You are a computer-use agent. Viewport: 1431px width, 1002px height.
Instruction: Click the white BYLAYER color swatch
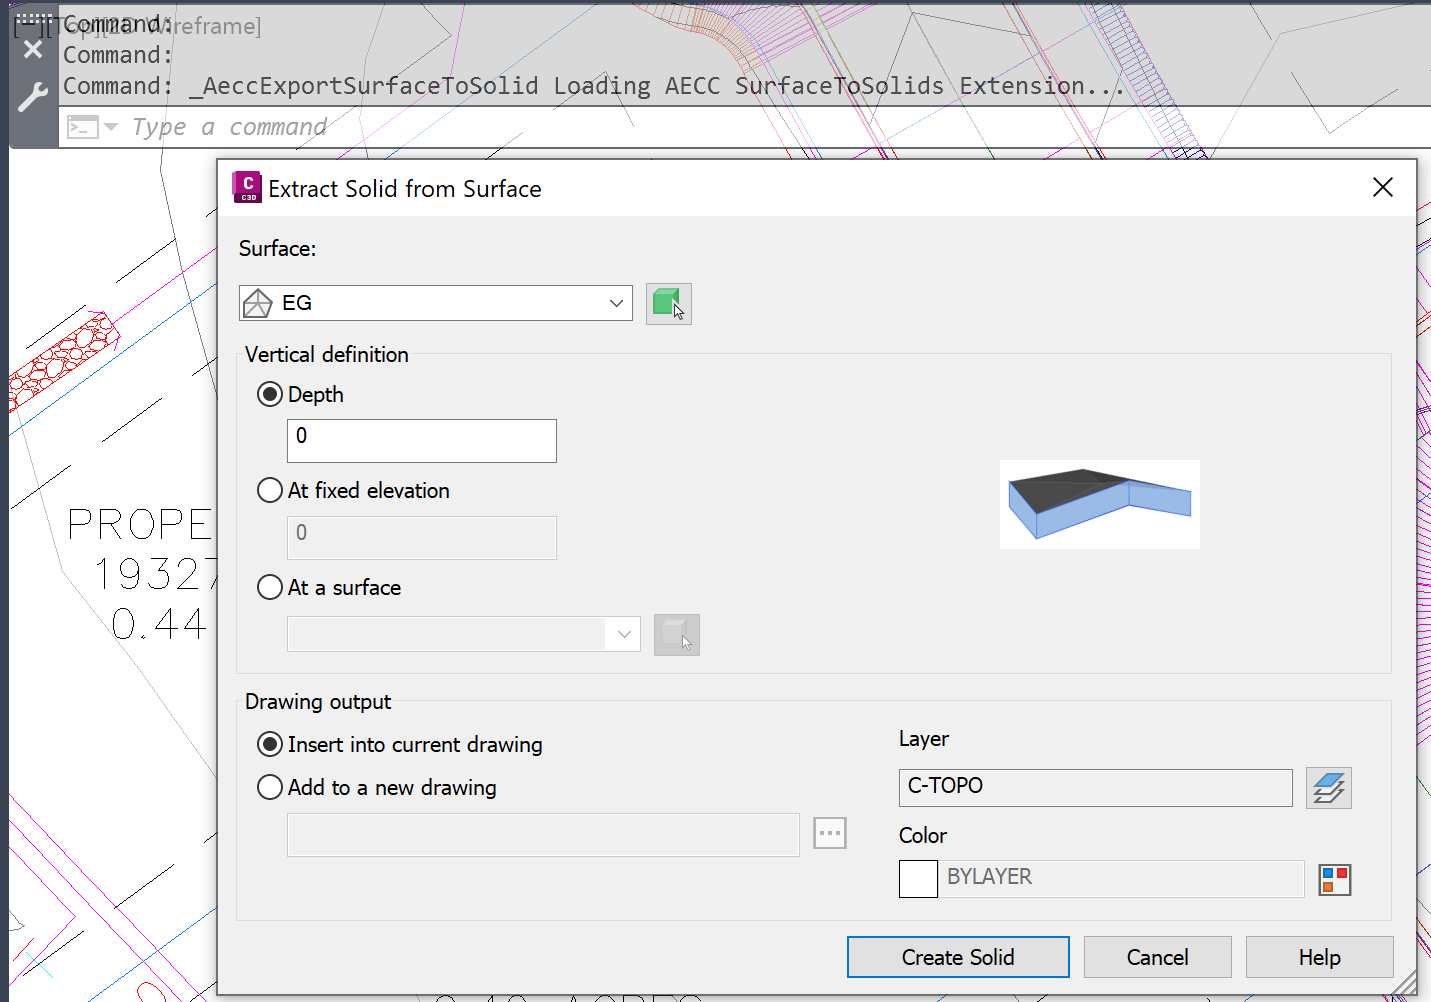pos(917,878)
